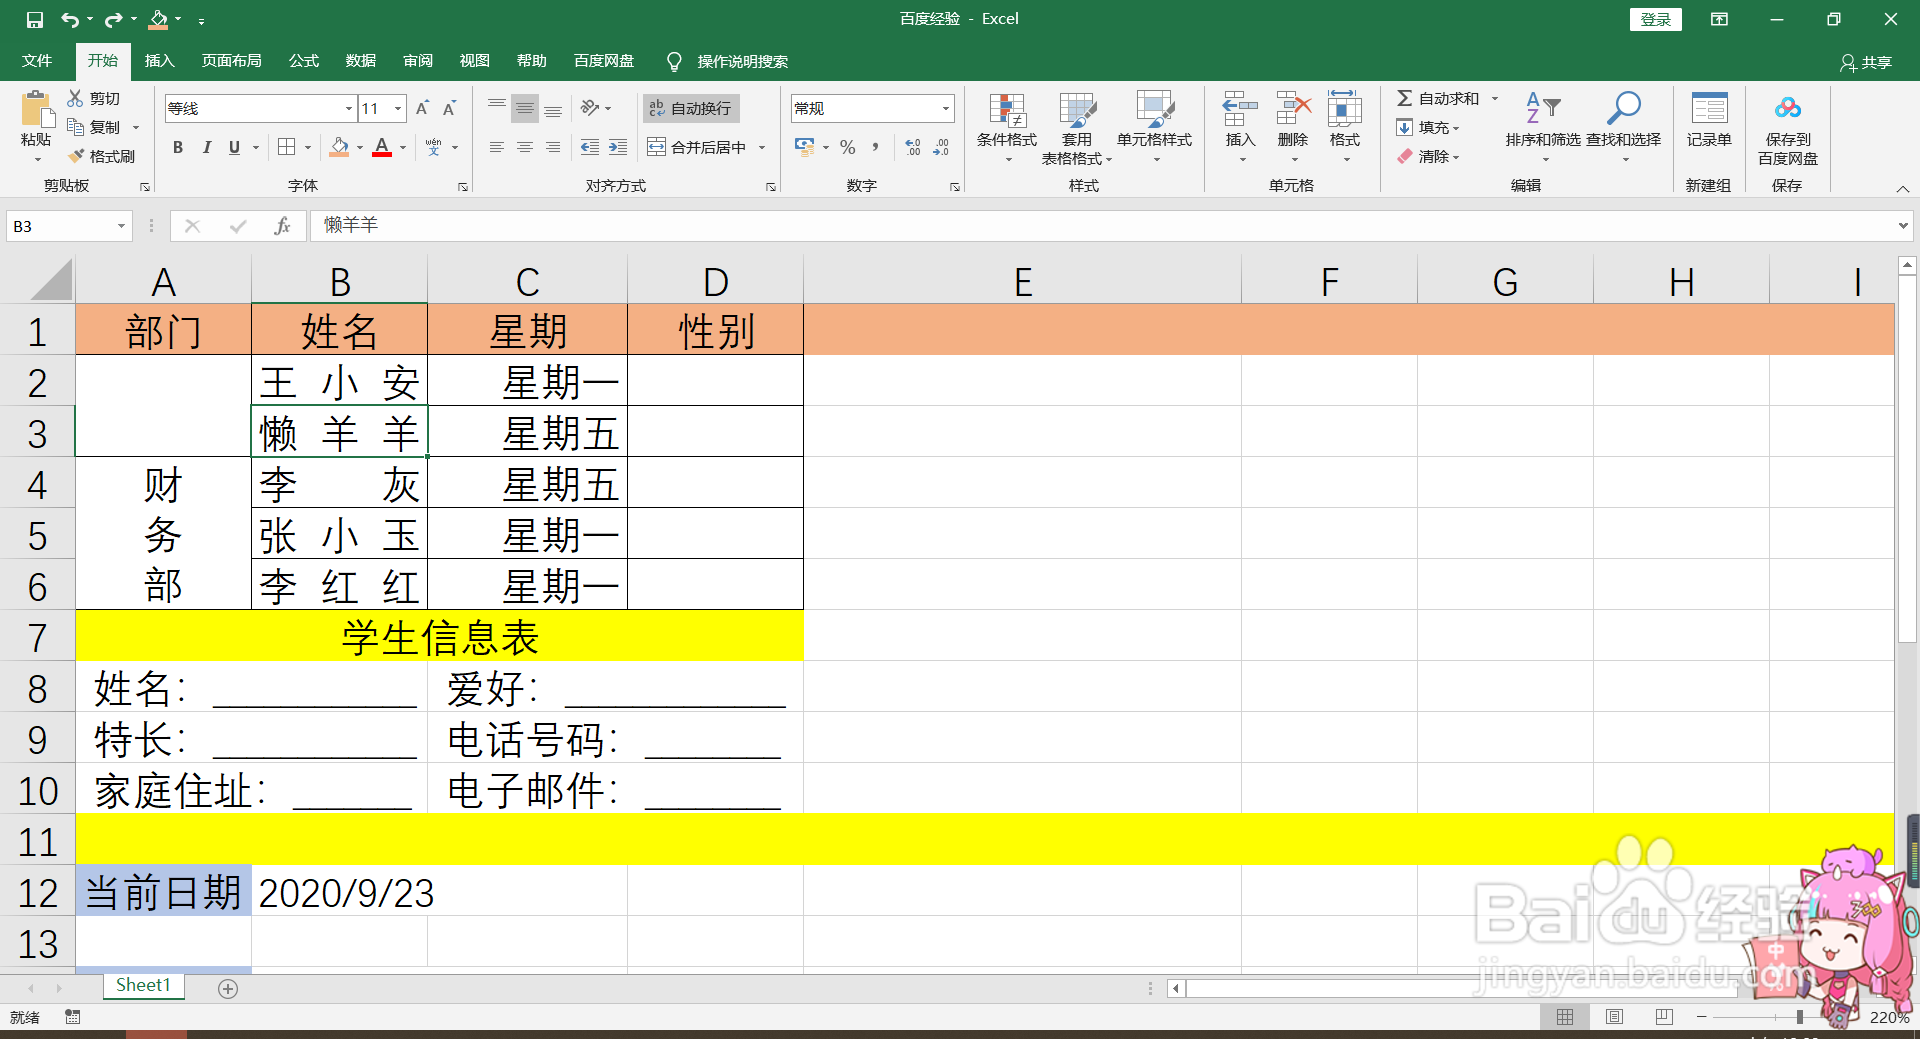The width and height of the screenshot is (1920, 1039).
Task: Apply the red Font Color swatch
Action: pyautogui.click(x=382, y=147)
